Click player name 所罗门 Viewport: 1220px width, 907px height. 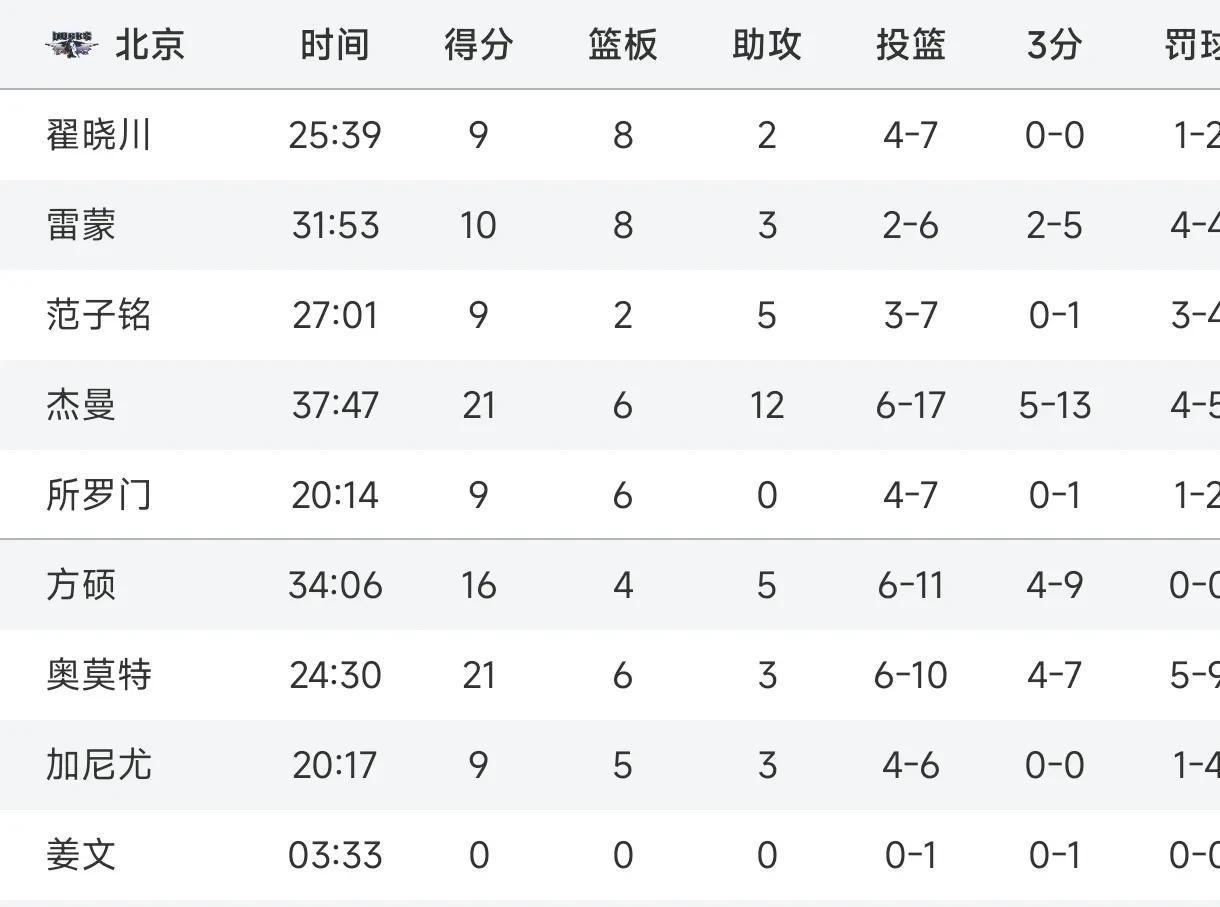pos(98,495)
